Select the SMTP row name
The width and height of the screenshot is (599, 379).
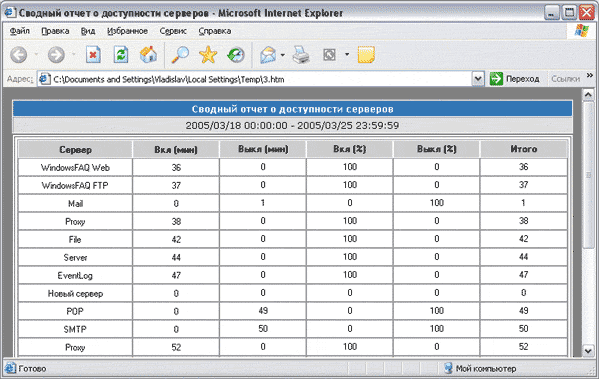click(x=75, y=329)
